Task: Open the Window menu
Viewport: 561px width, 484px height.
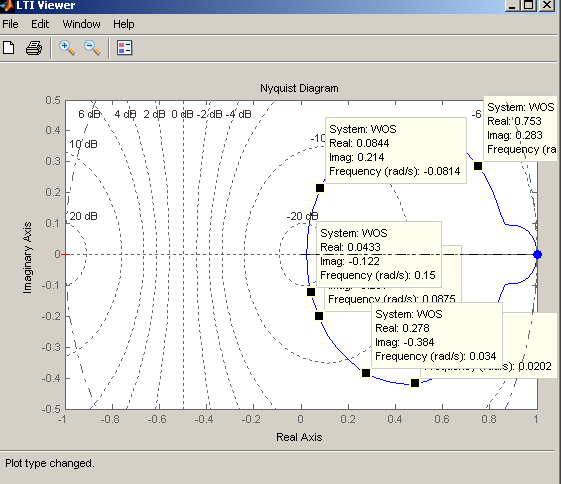Action: [x=82, y=24]
